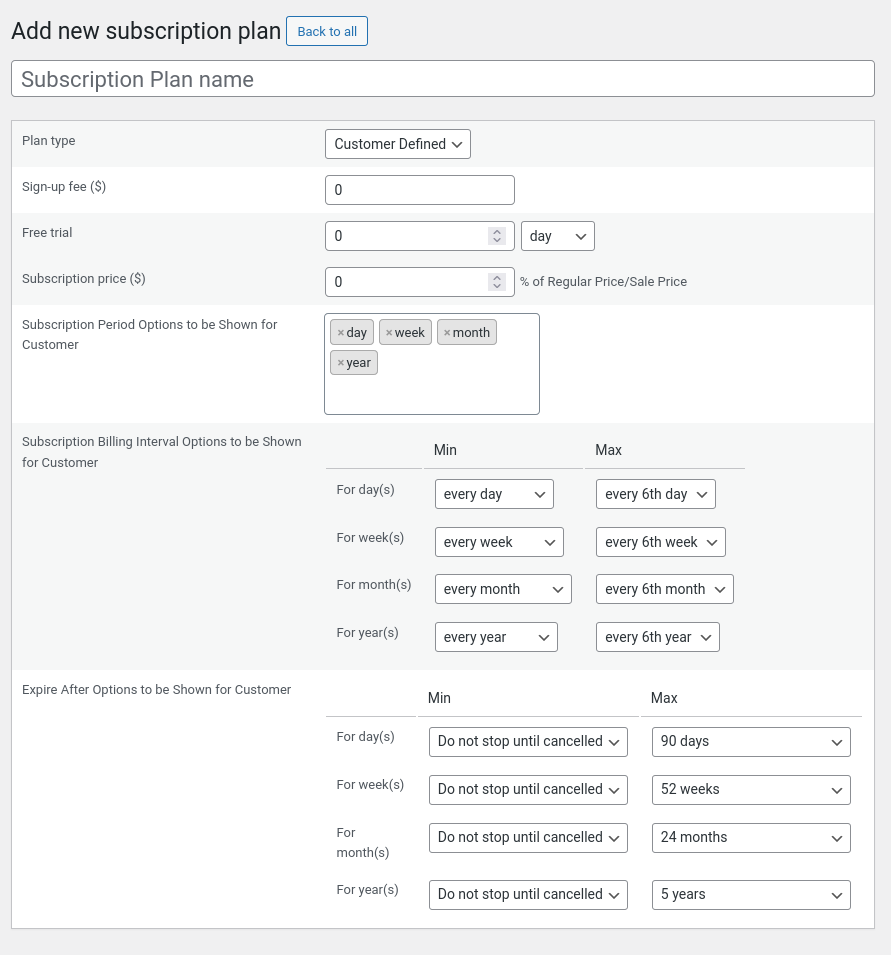This screenshot has height=955, width=891.
Task: Expand the Min billing interval for days
Action: point(494,494)
